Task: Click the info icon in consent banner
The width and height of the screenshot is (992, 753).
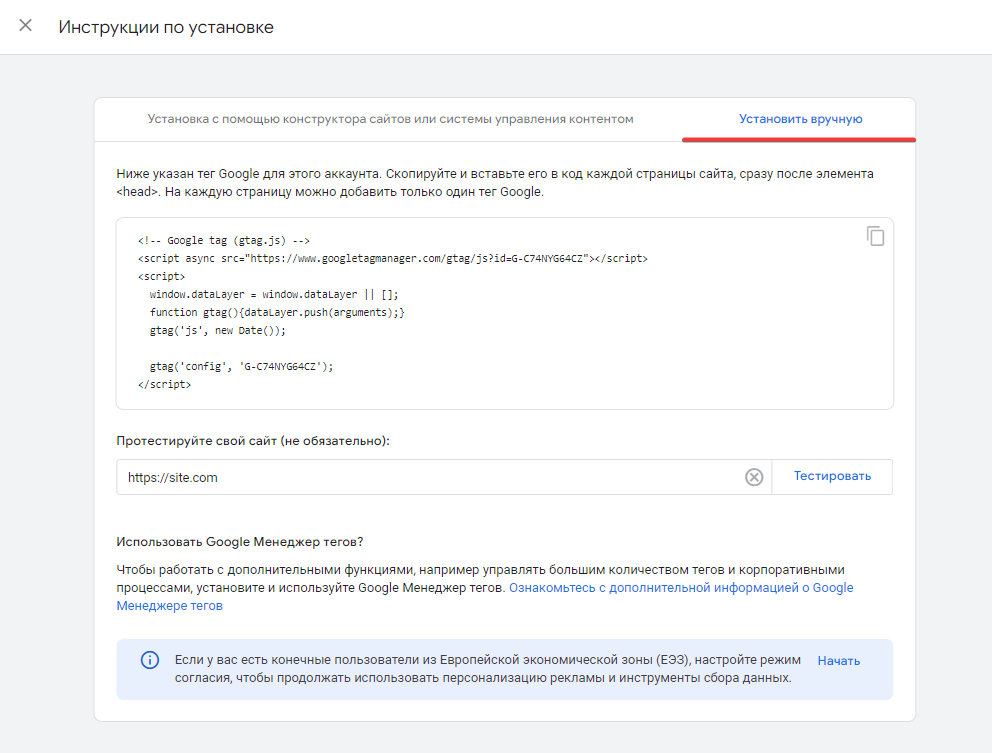Action: [150, 660]
